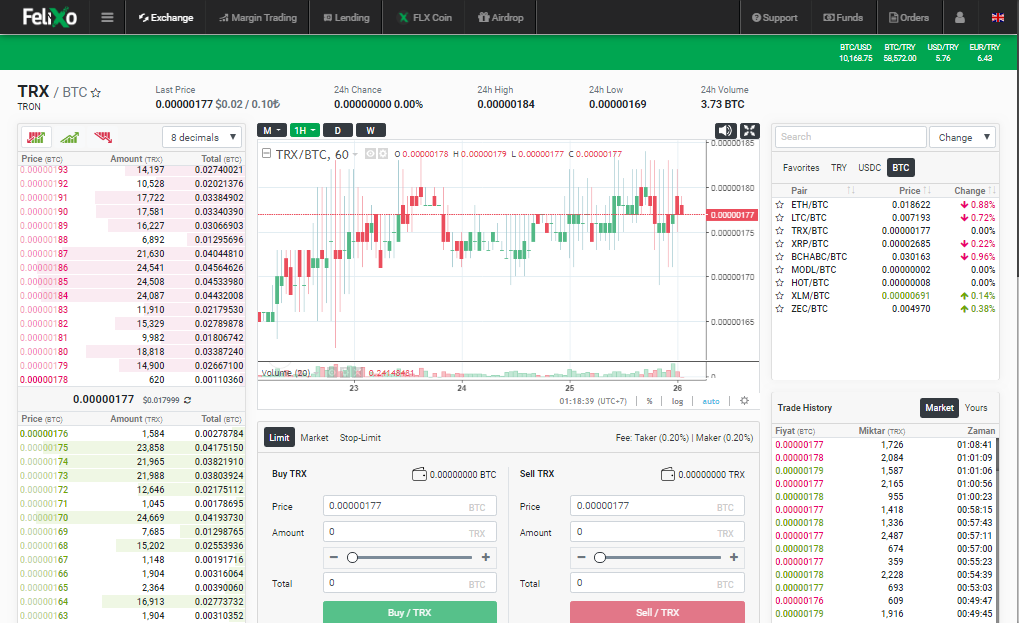Click the Buy TRX Price field

(x=409, y=506)
